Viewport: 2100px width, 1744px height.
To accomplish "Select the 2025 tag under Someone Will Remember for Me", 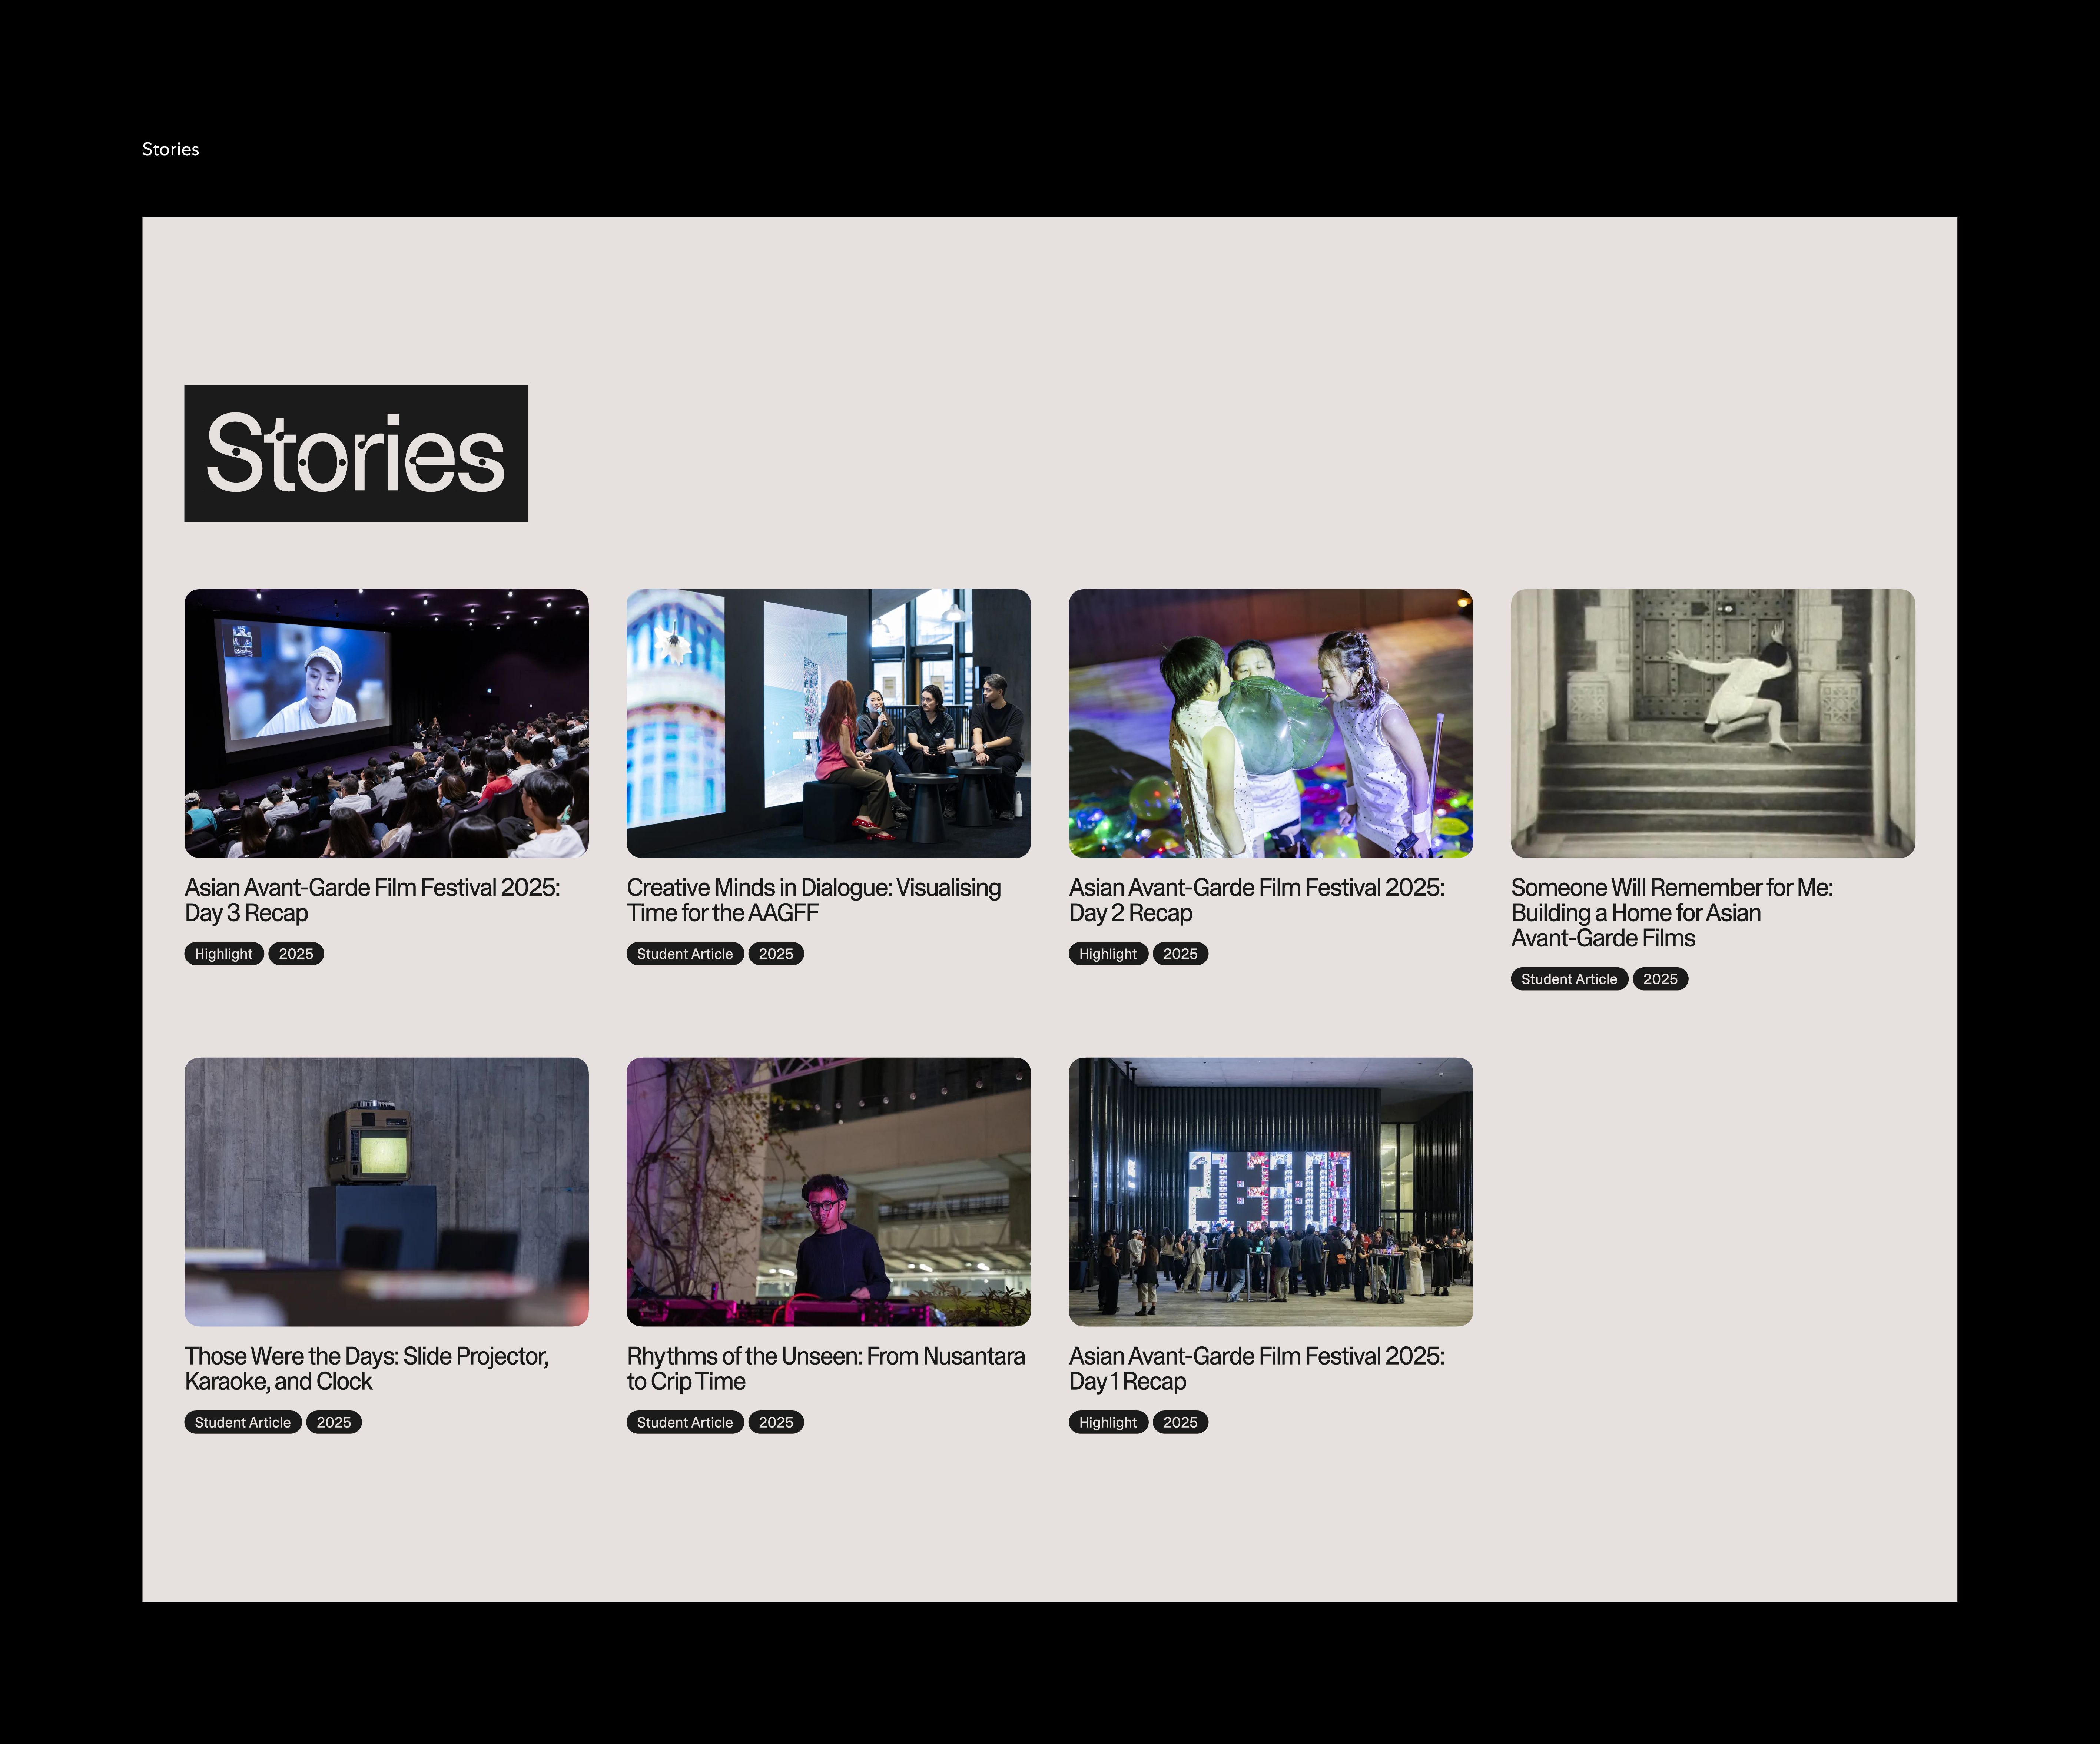I will tap(1660, 979).
